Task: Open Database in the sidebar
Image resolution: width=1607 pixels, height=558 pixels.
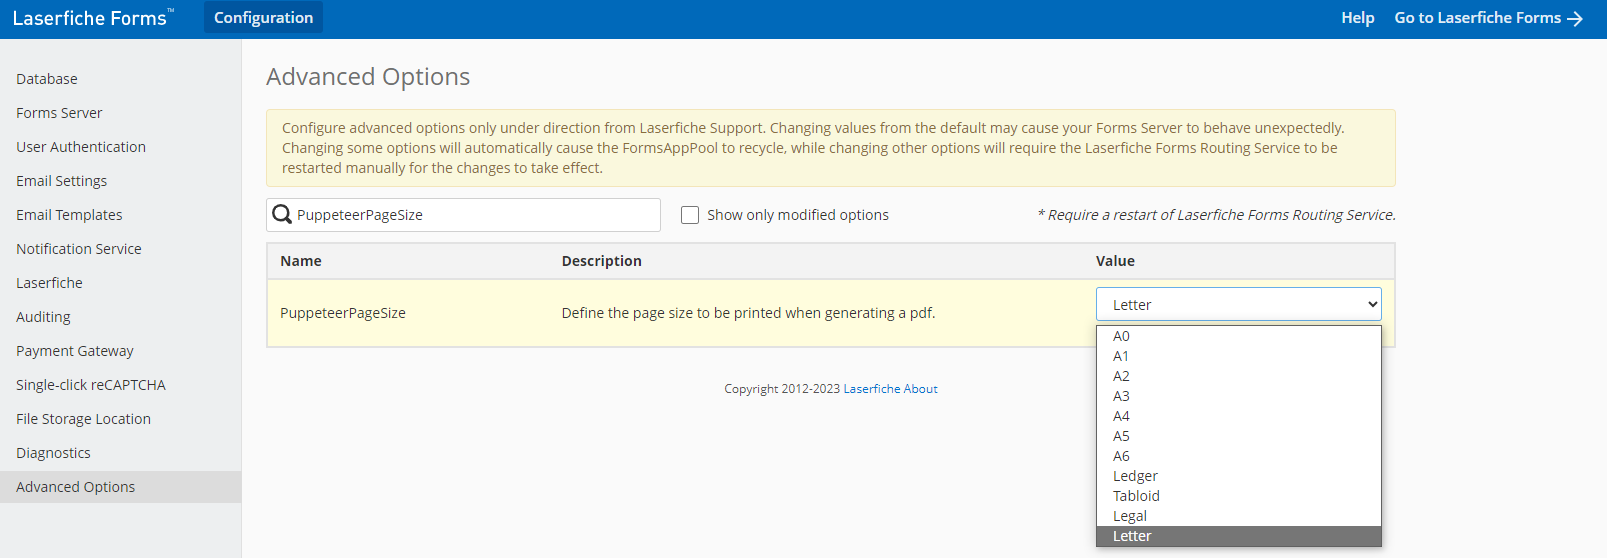Action: pyautogui.click(x=47, y=79)
